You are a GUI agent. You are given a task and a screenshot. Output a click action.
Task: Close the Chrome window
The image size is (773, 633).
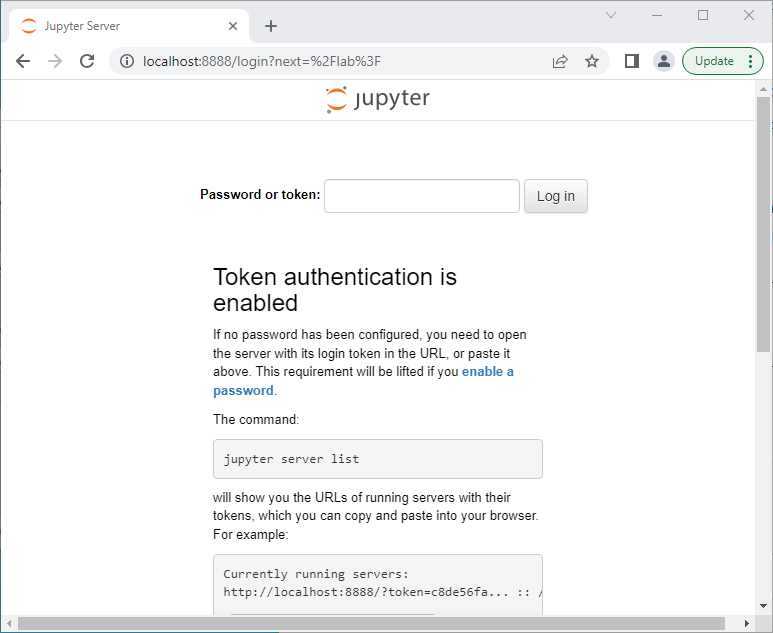click(749, 15)
